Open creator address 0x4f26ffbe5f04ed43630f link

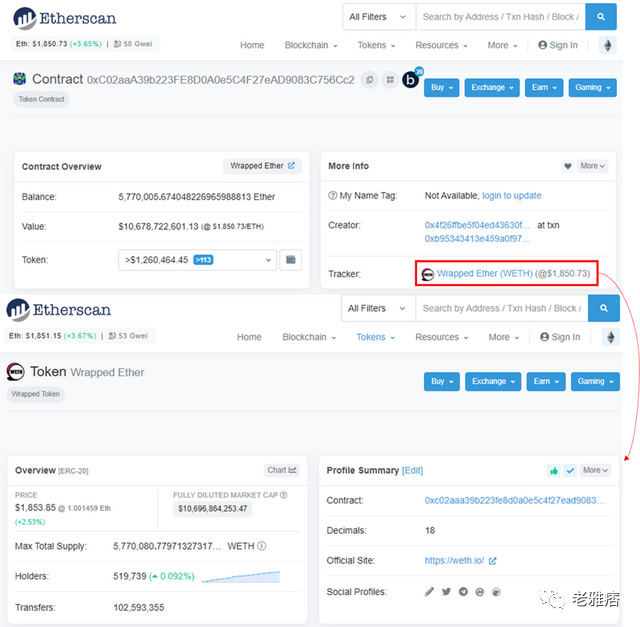477,225
